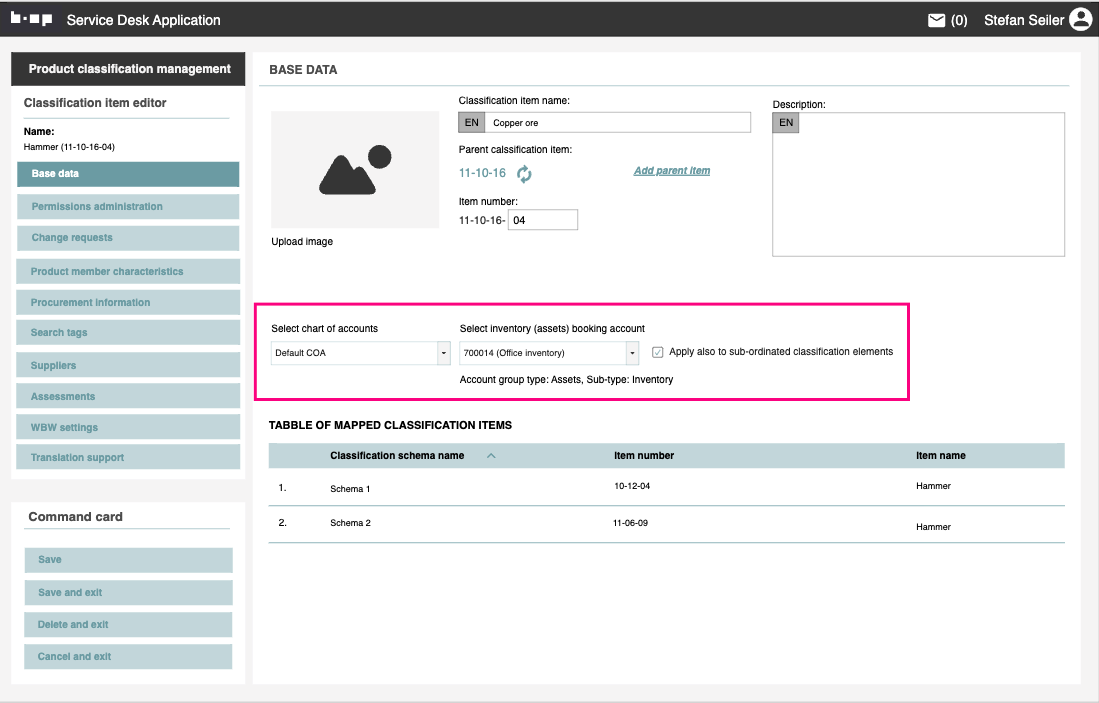The height and width of the screenshot is (703, 1099).
Task: Switch to Permissions administration tab
Action: (128, 207)
